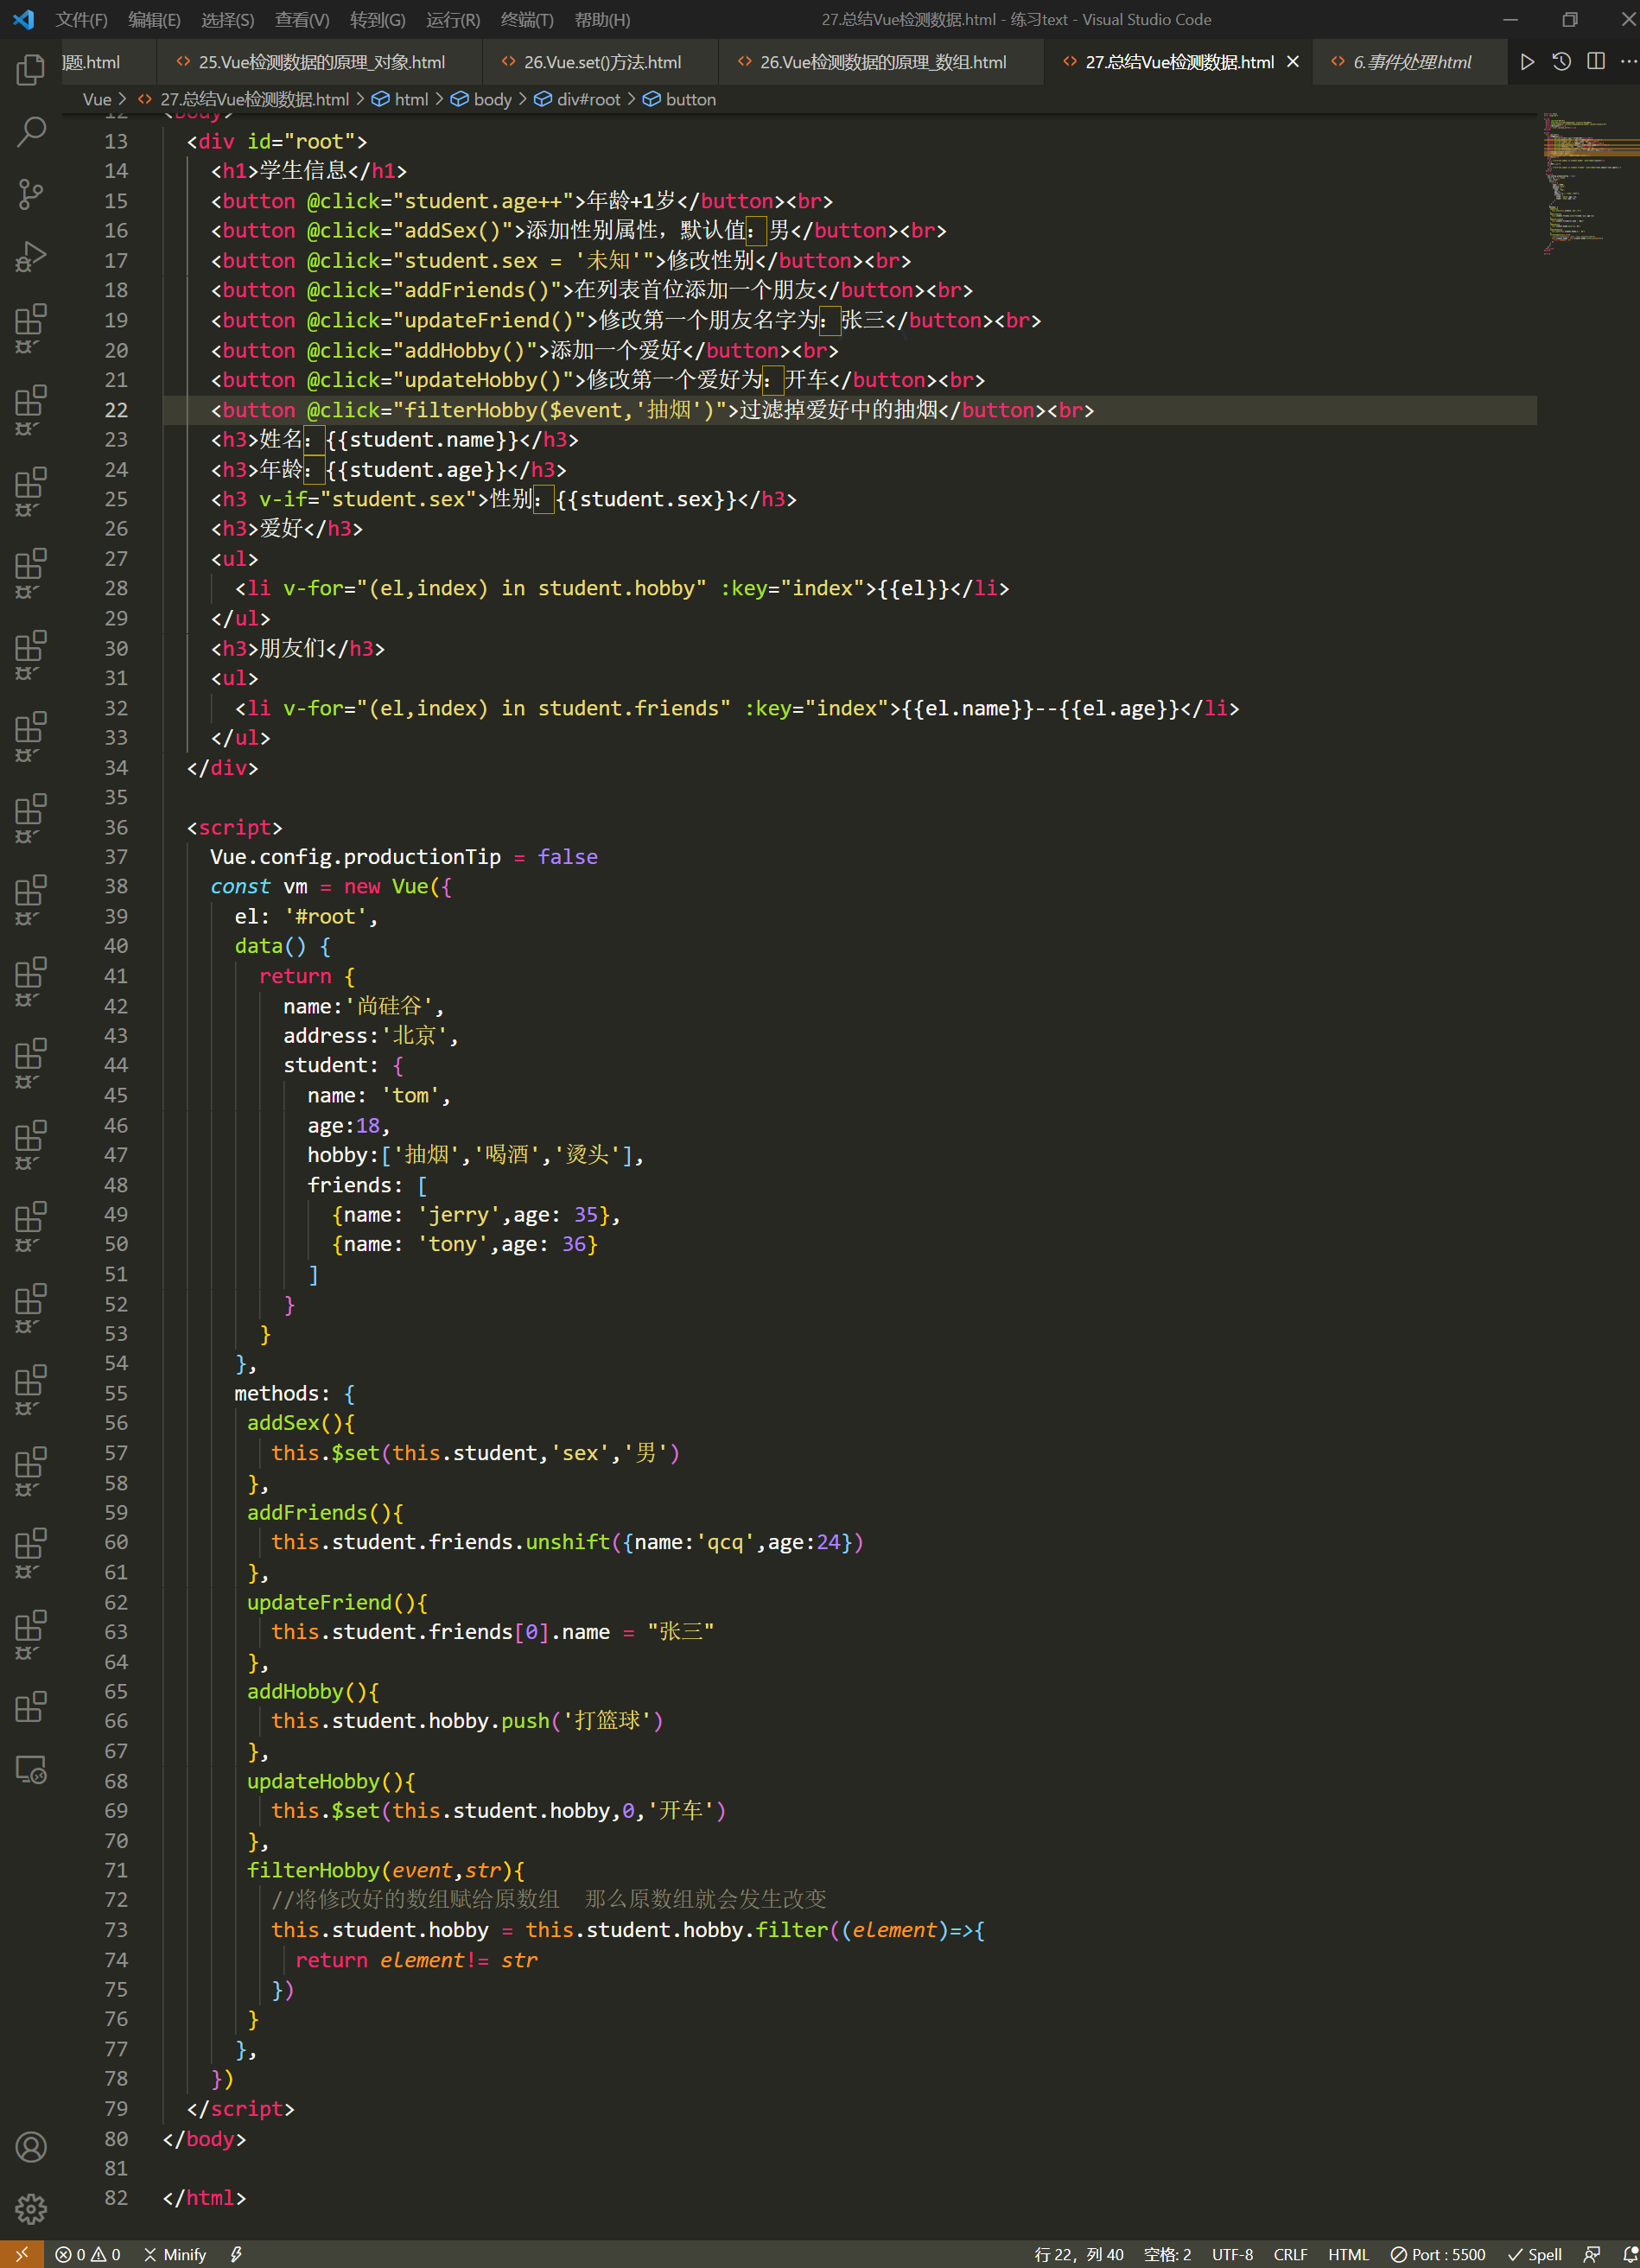Viewport: 1640px width, 2268px height.
Task: Click line number 38 in the gutter
Action: coord(116,886)
